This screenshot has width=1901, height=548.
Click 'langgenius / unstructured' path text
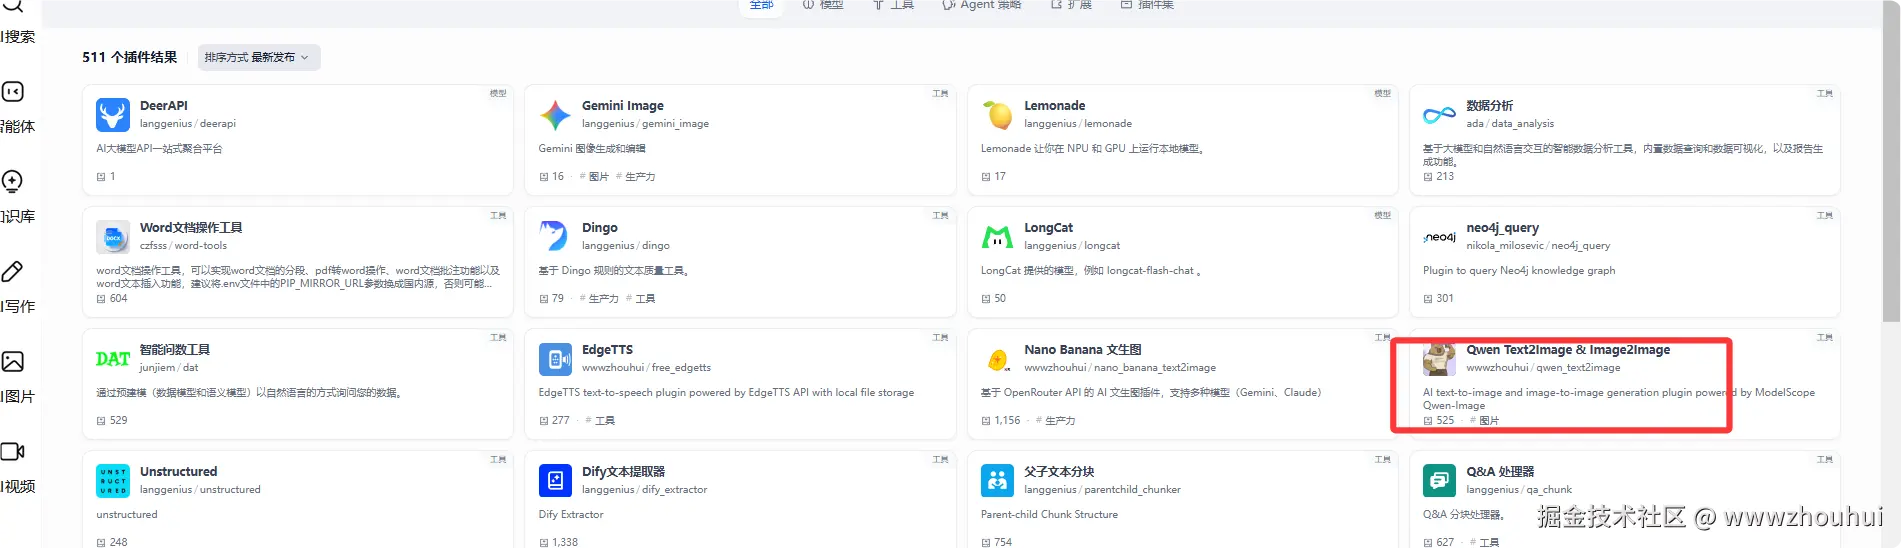click(x=200, y=490)
